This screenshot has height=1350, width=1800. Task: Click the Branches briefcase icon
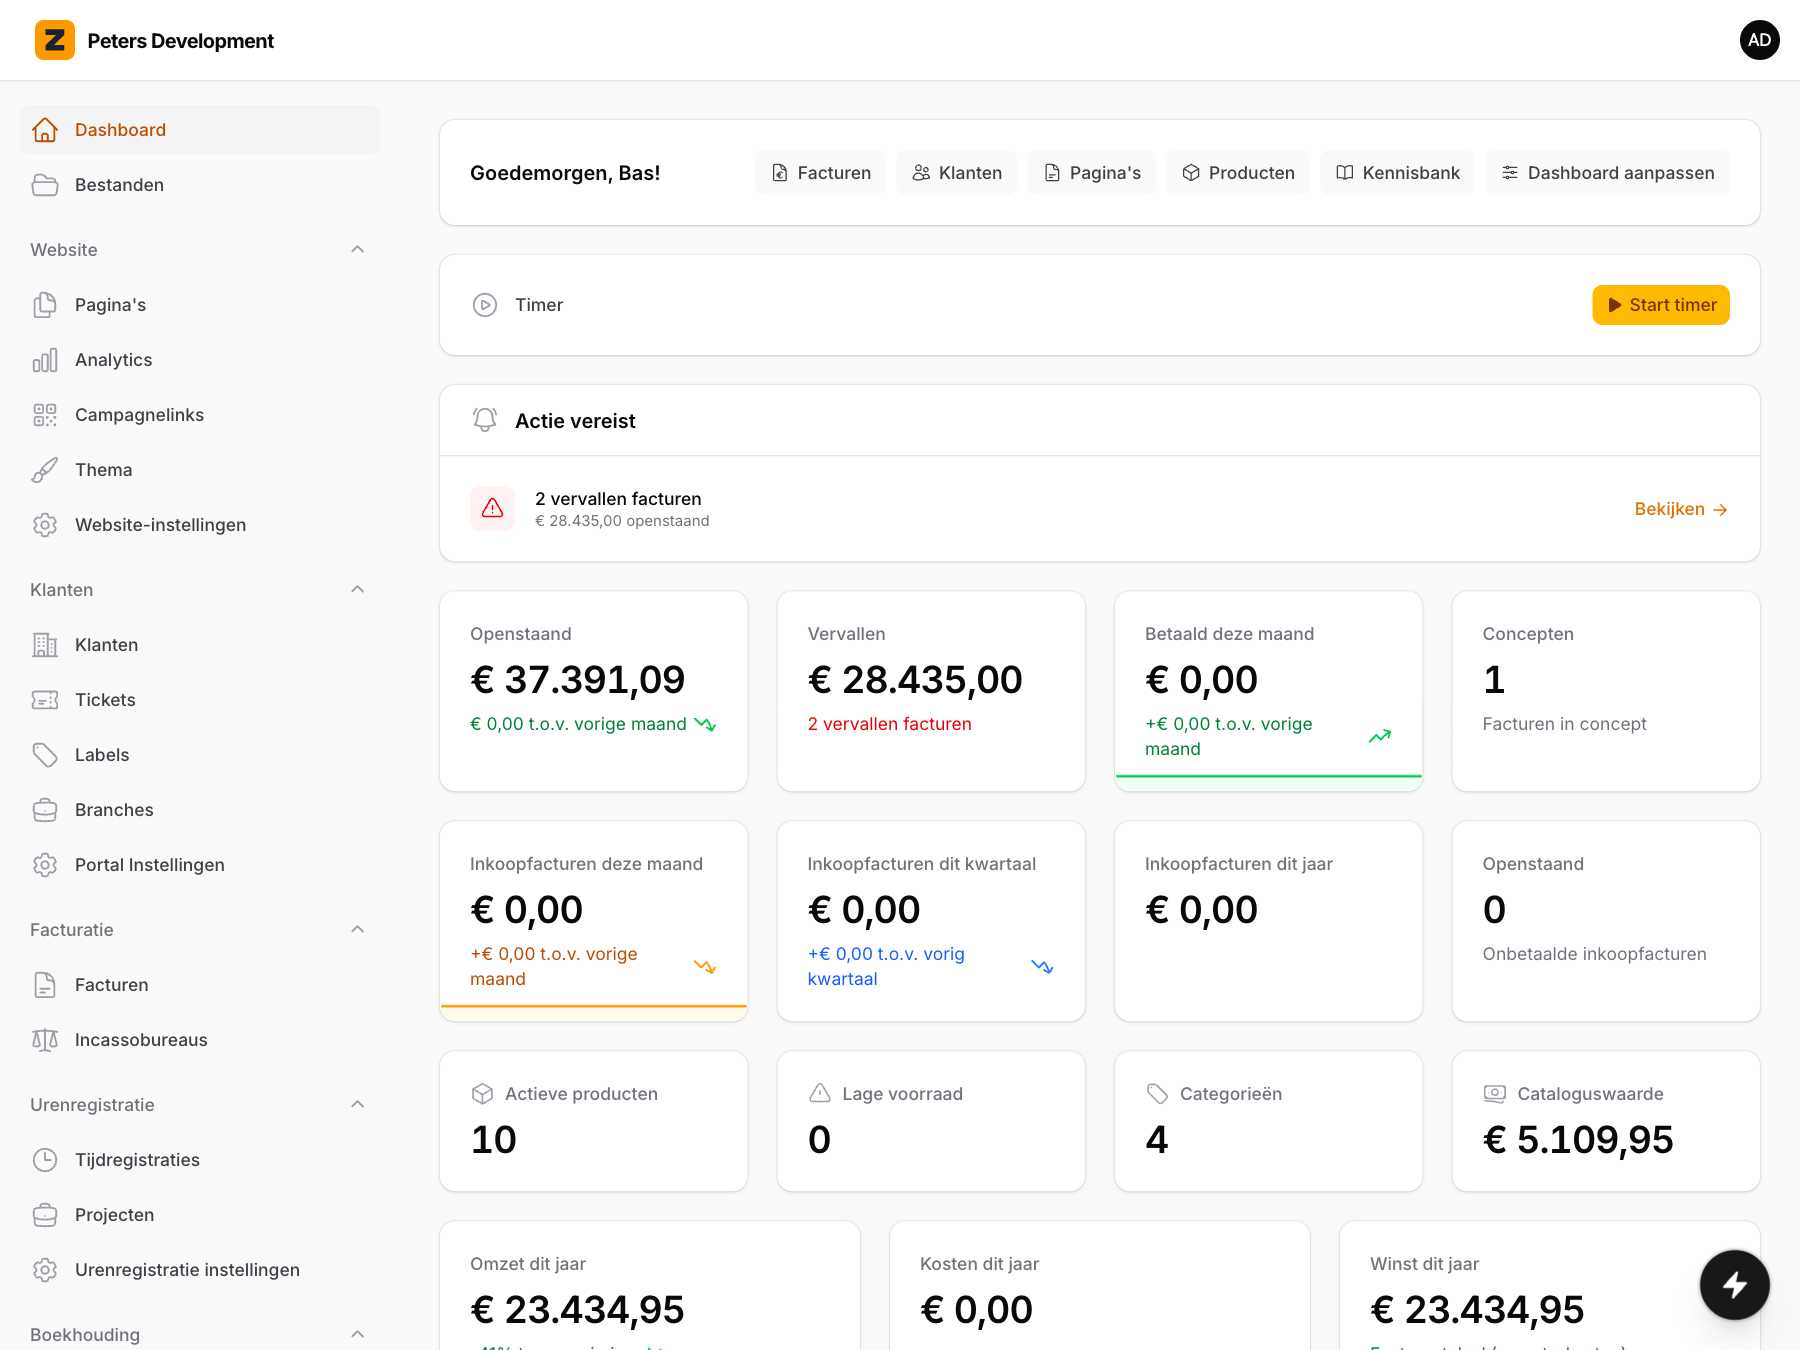[x=45, y=810]
